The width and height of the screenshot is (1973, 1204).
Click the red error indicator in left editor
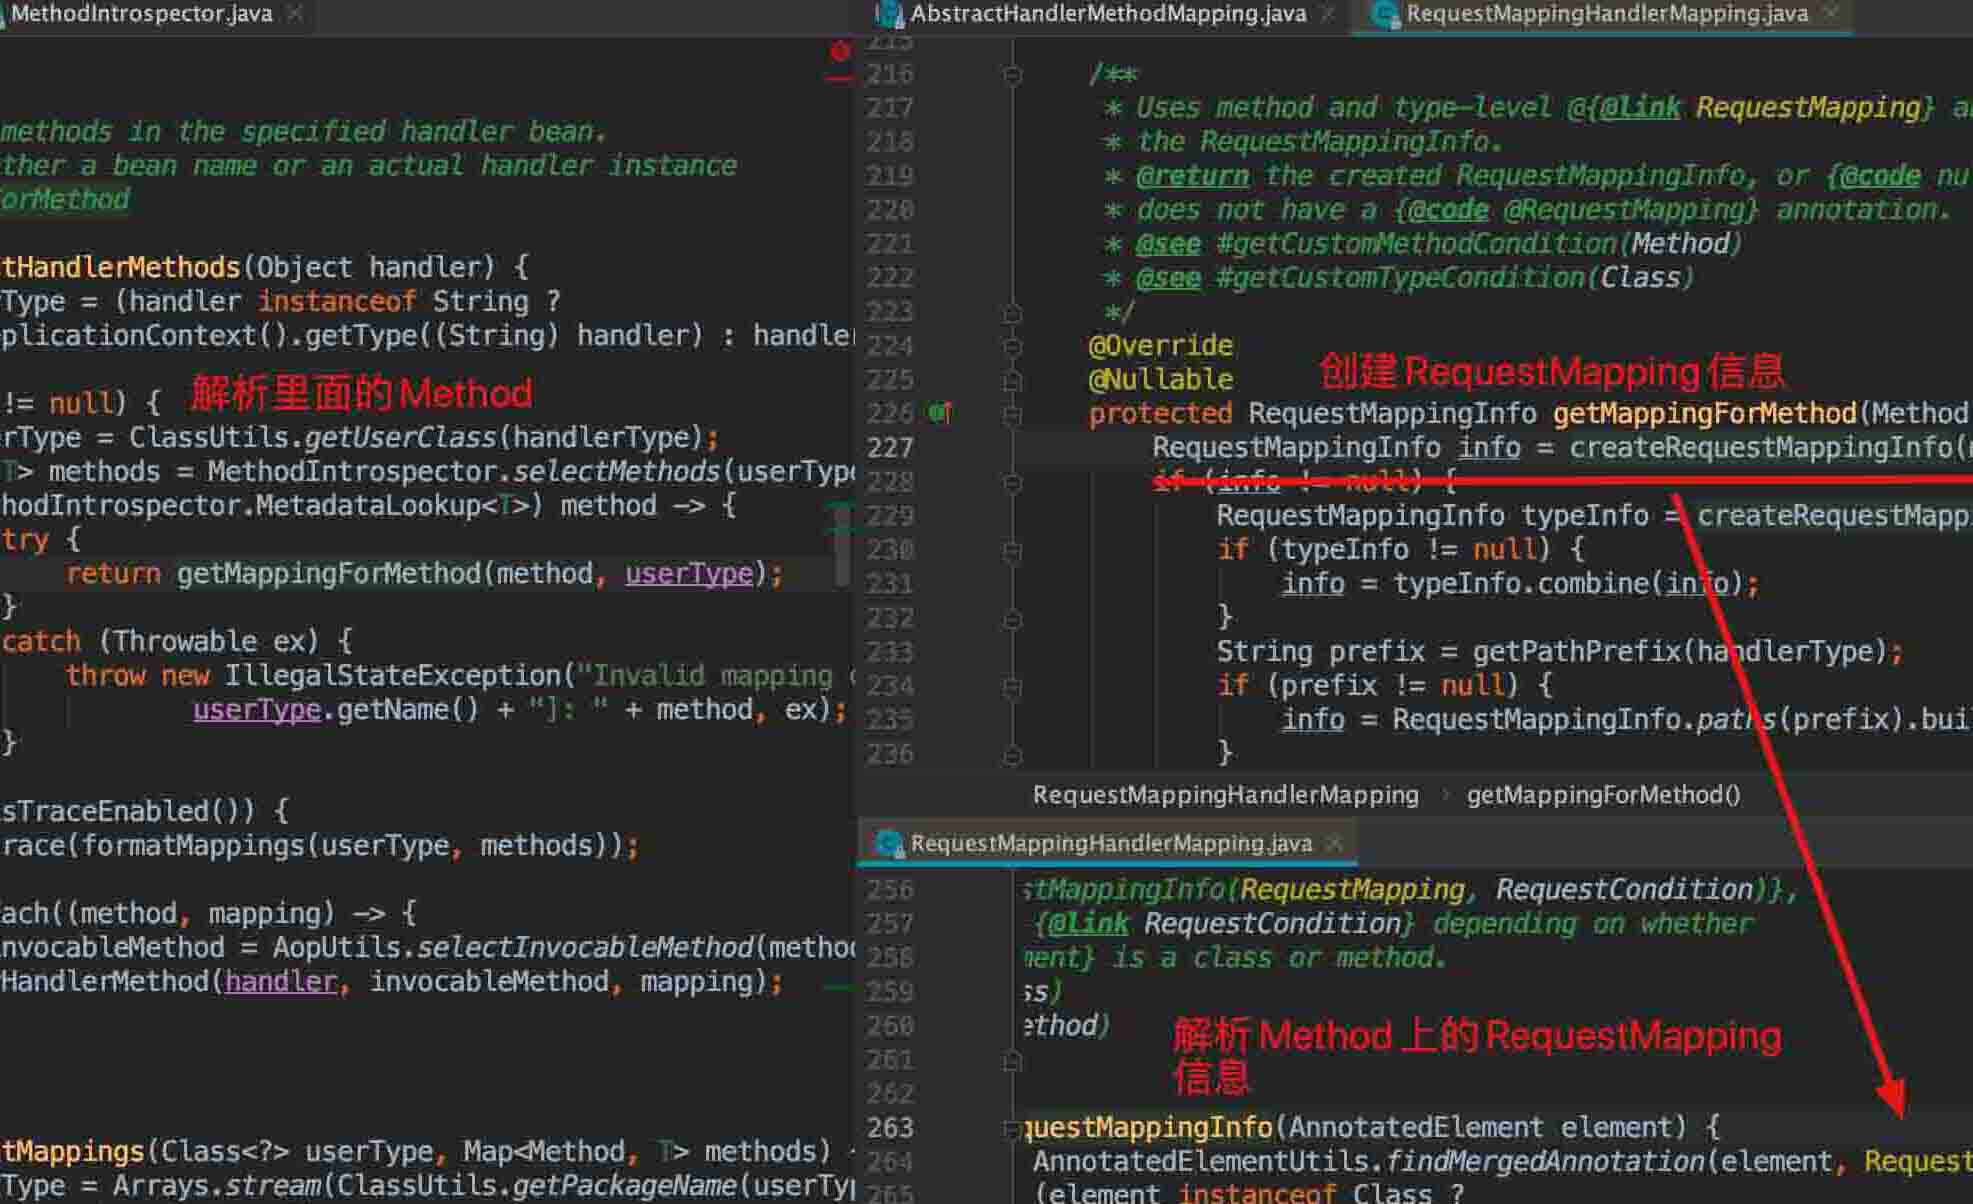840,51
